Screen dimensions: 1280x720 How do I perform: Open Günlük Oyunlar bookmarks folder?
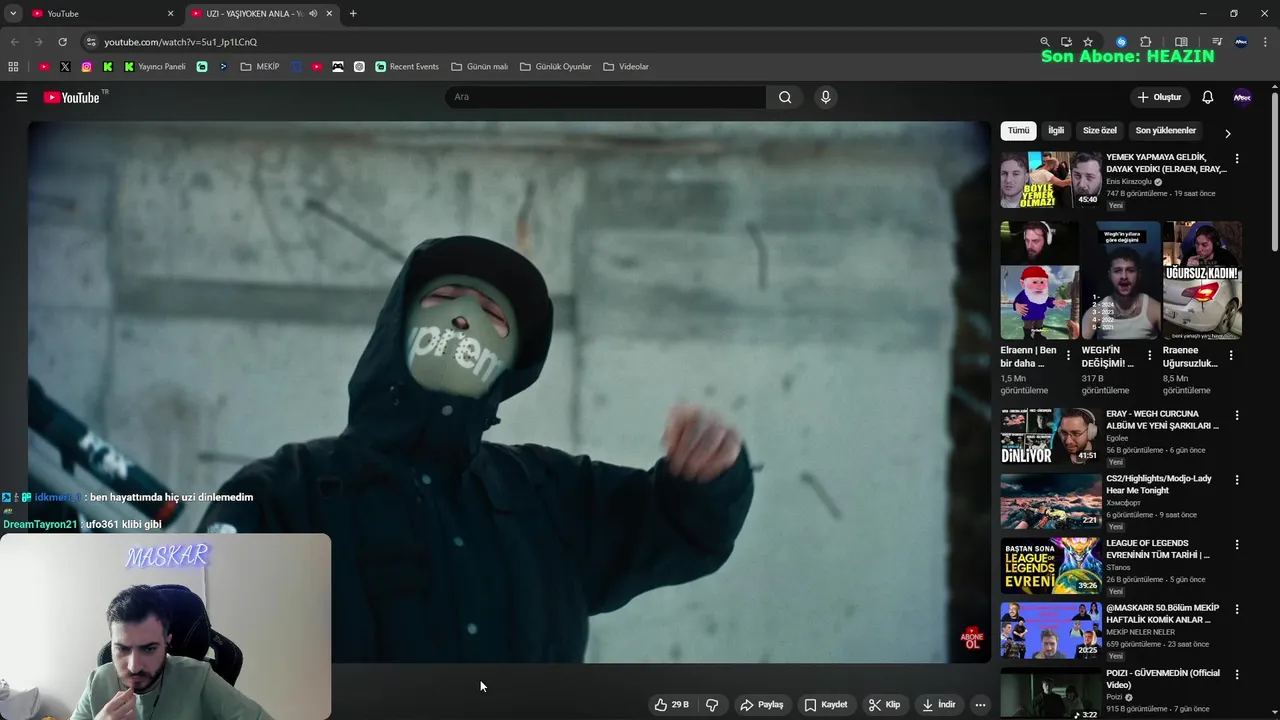[x=556, y=67]
